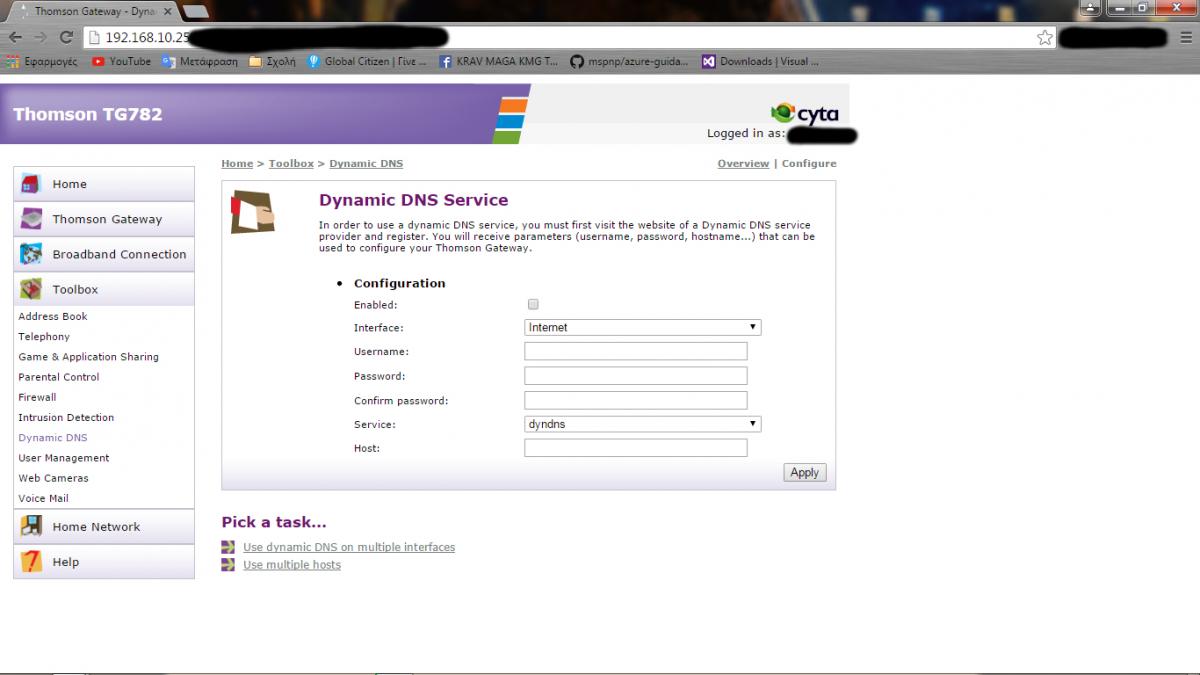
Task: Close the Thomson Gateway browser tab
Action: pos(168,12)
